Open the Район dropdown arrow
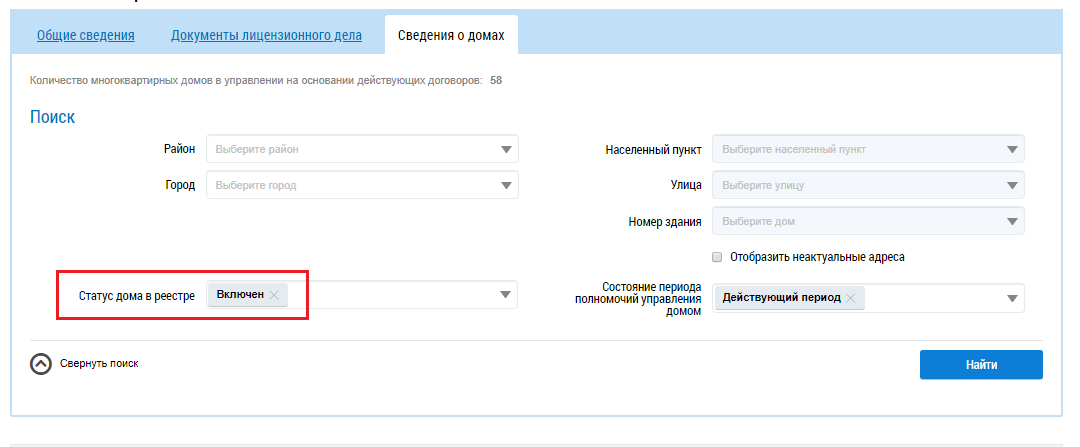 pyautogui.click(x=506, y=149)
